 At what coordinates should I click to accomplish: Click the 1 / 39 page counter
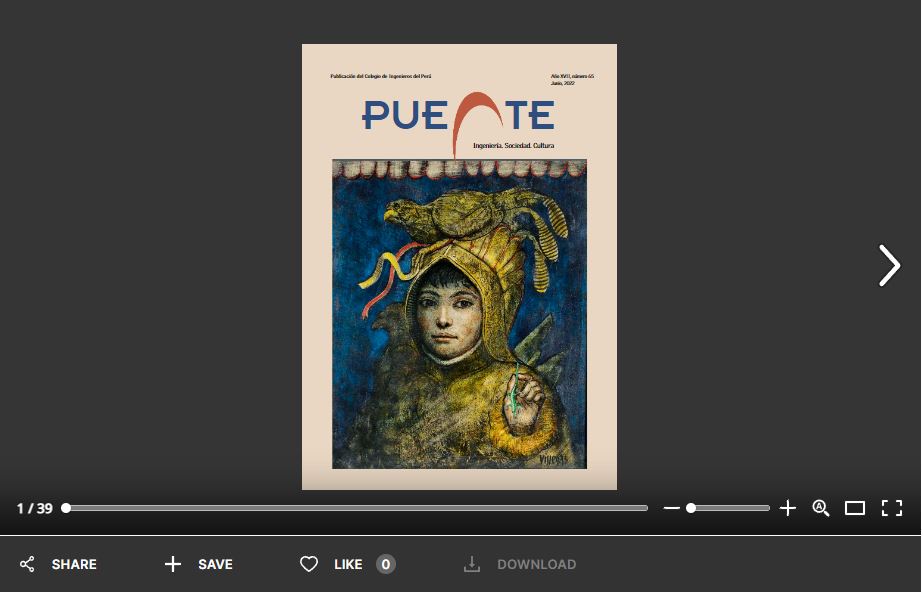point(35,508)
